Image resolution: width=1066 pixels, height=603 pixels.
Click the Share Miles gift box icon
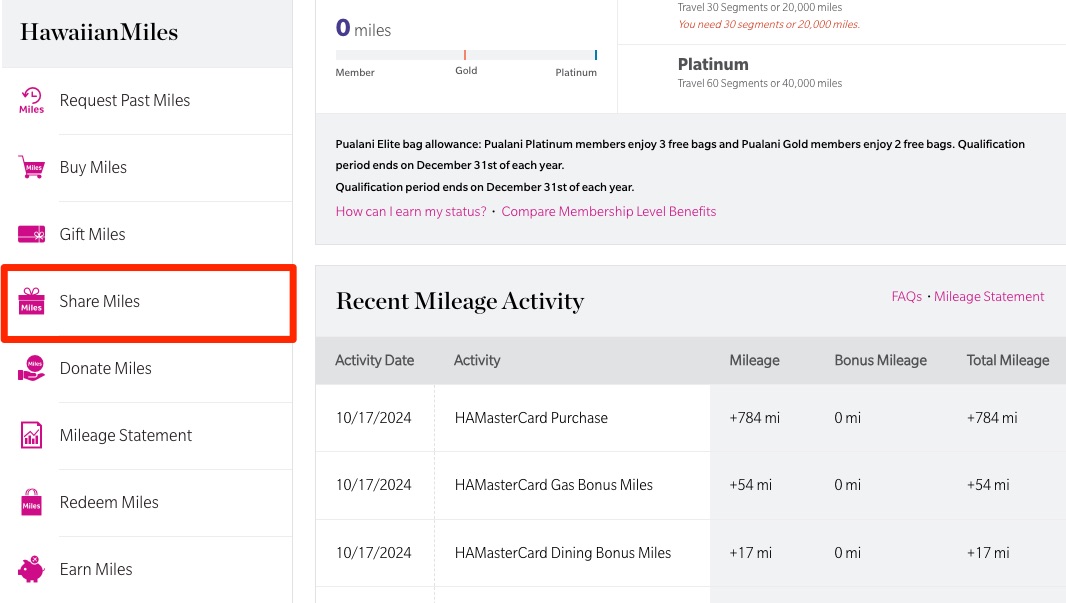tap(32, 301)
